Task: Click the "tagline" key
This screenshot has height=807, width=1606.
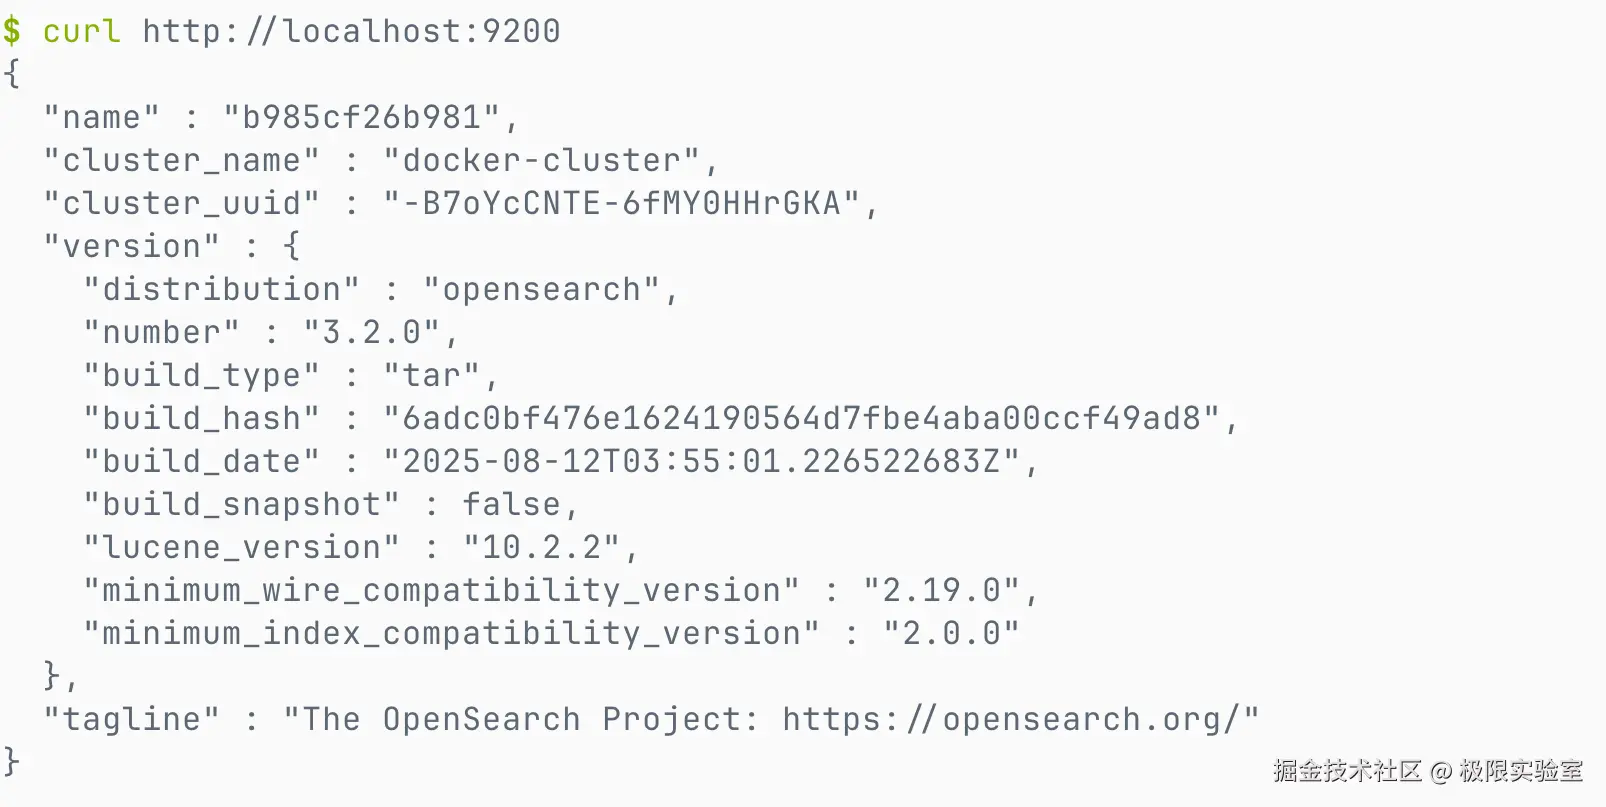Action: 131,719
